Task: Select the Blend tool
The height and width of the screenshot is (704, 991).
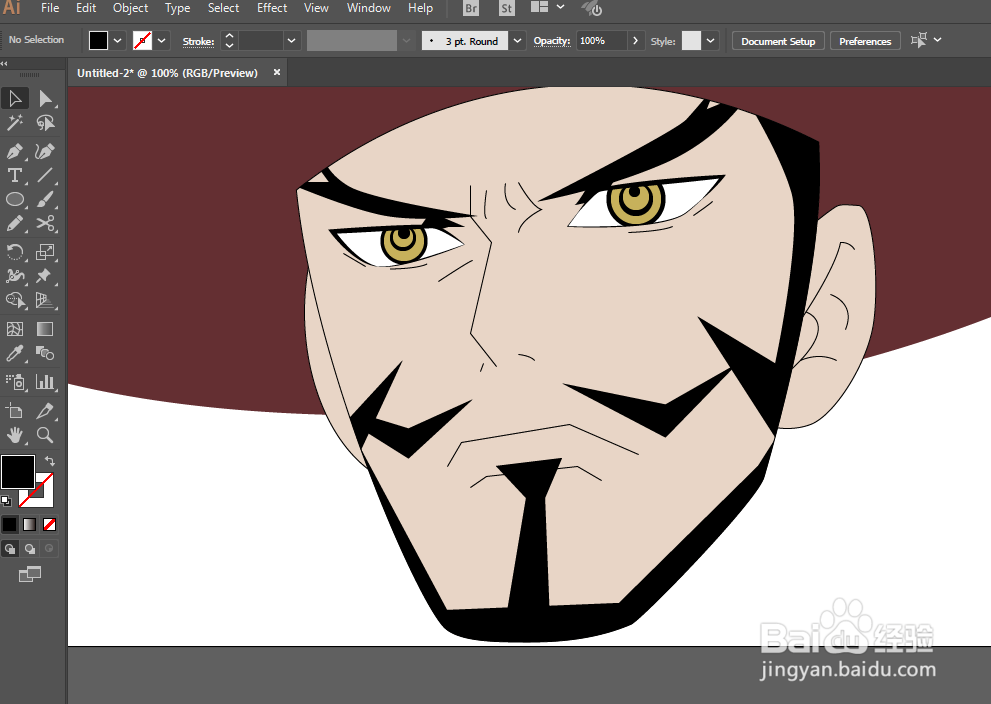Action: (45, 353)
